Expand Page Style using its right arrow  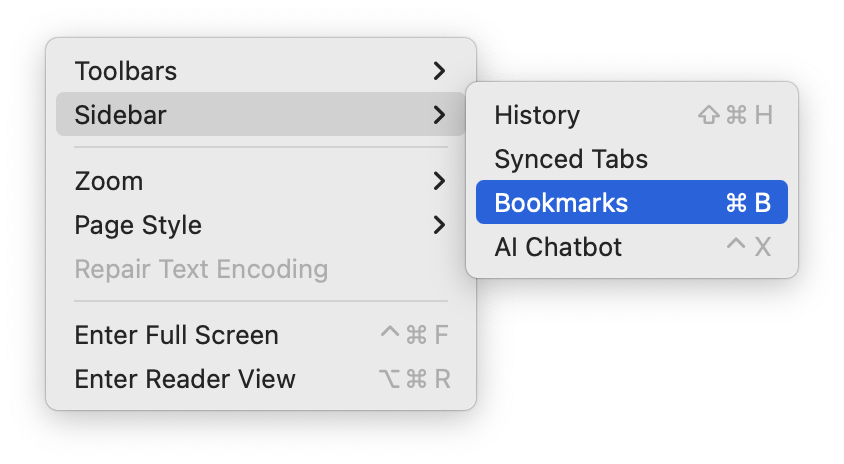[439, 225]
